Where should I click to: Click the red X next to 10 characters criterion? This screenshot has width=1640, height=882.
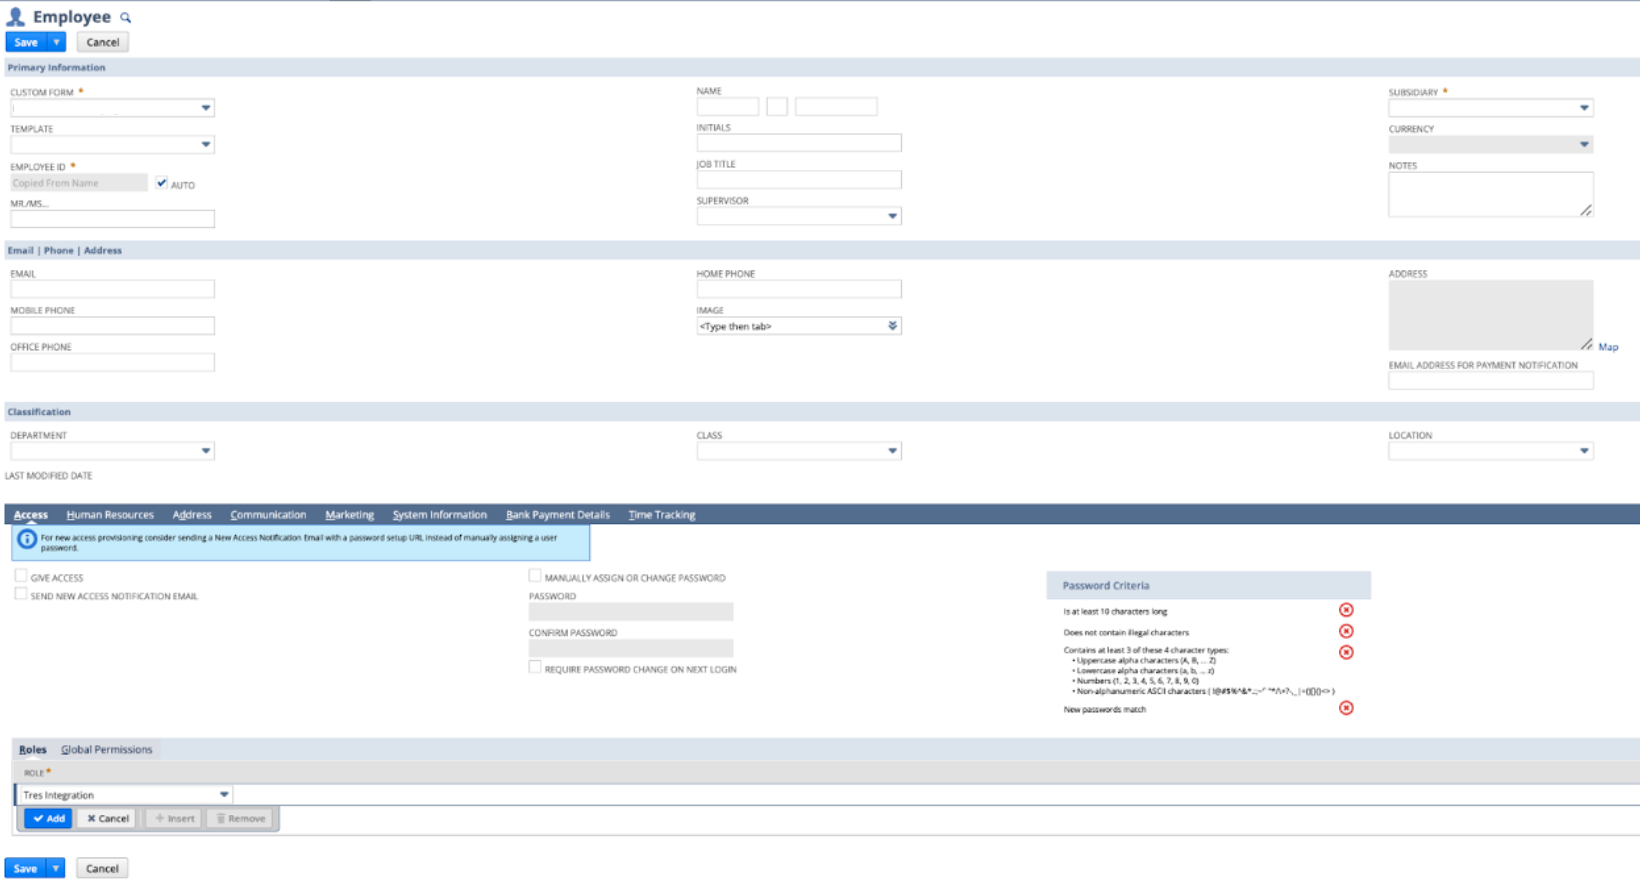(1346, 610)
